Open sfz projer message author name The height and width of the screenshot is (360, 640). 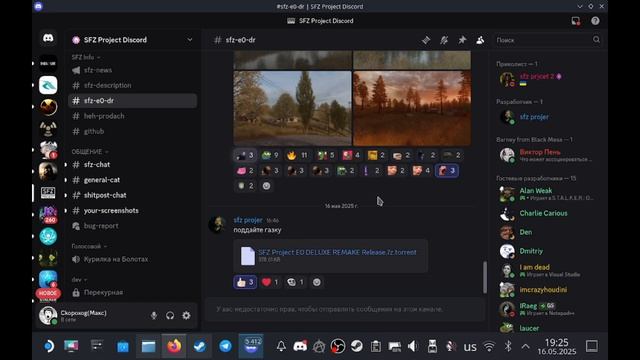(248, 220)
